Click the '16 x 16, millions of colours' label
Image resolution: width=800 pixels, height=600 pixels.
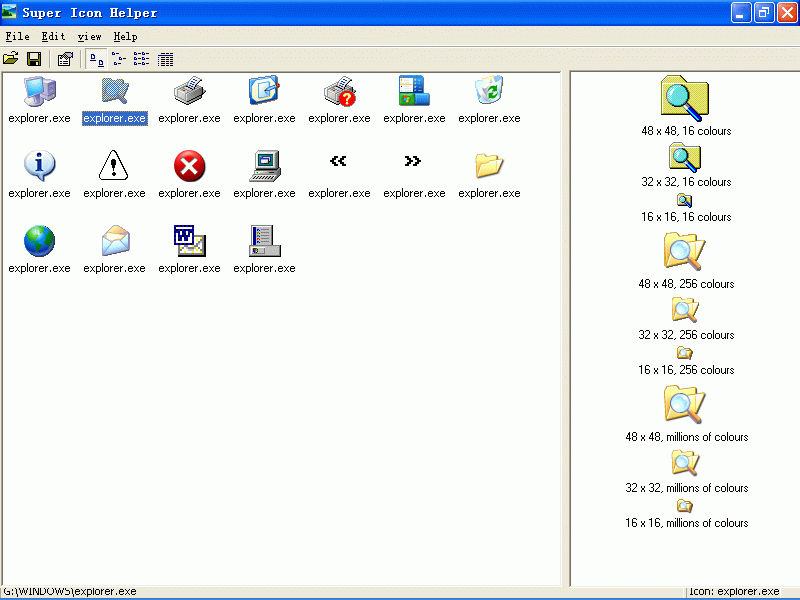687,523
